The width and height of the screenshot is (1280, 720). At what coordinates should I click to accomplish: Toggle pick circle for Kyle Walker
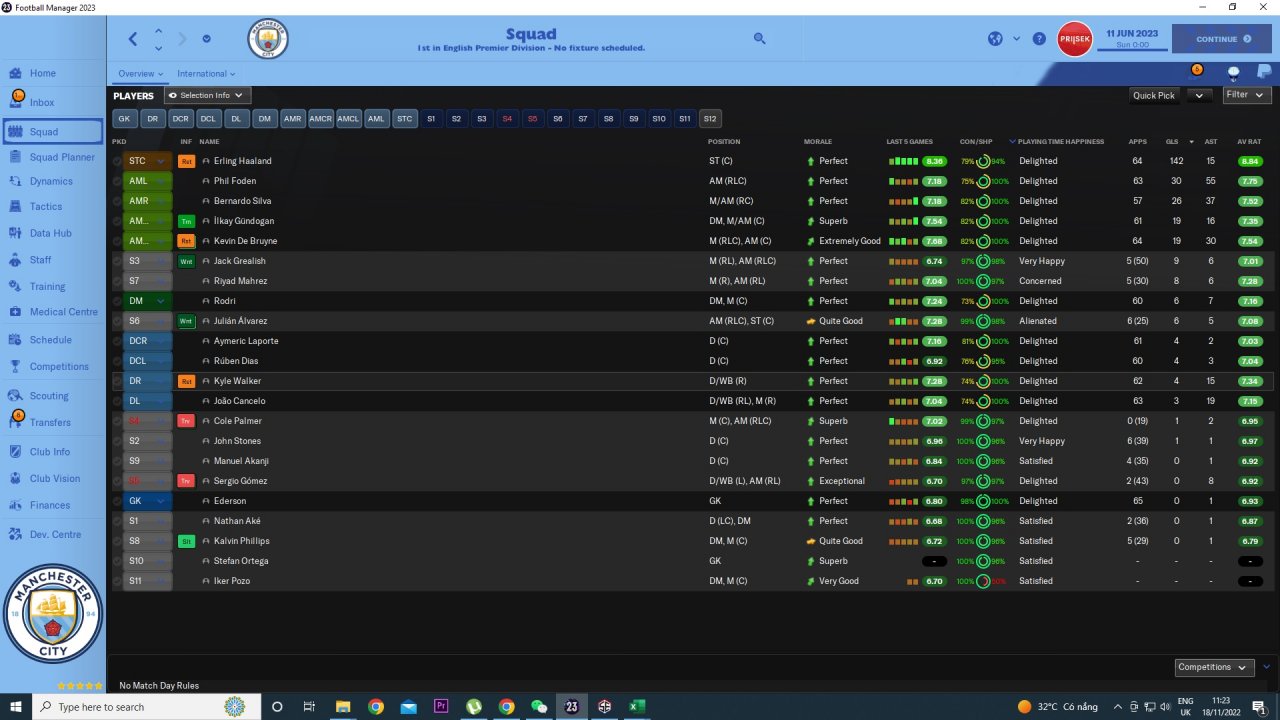[117, 381]
